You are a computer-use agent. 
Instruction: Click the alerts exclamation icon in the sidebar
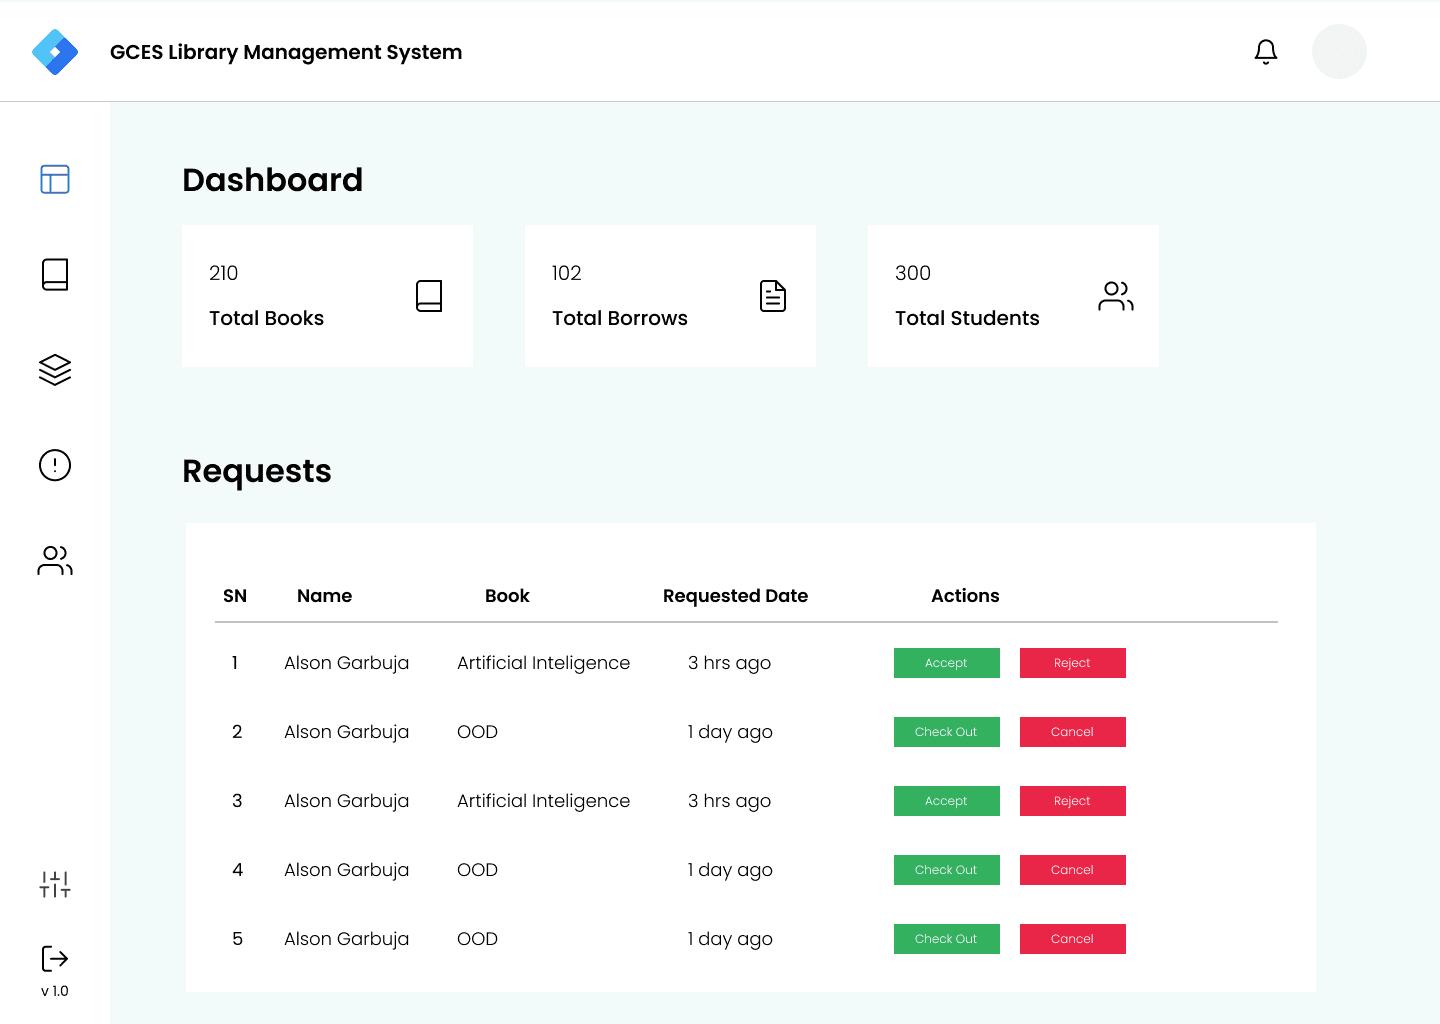54,465
